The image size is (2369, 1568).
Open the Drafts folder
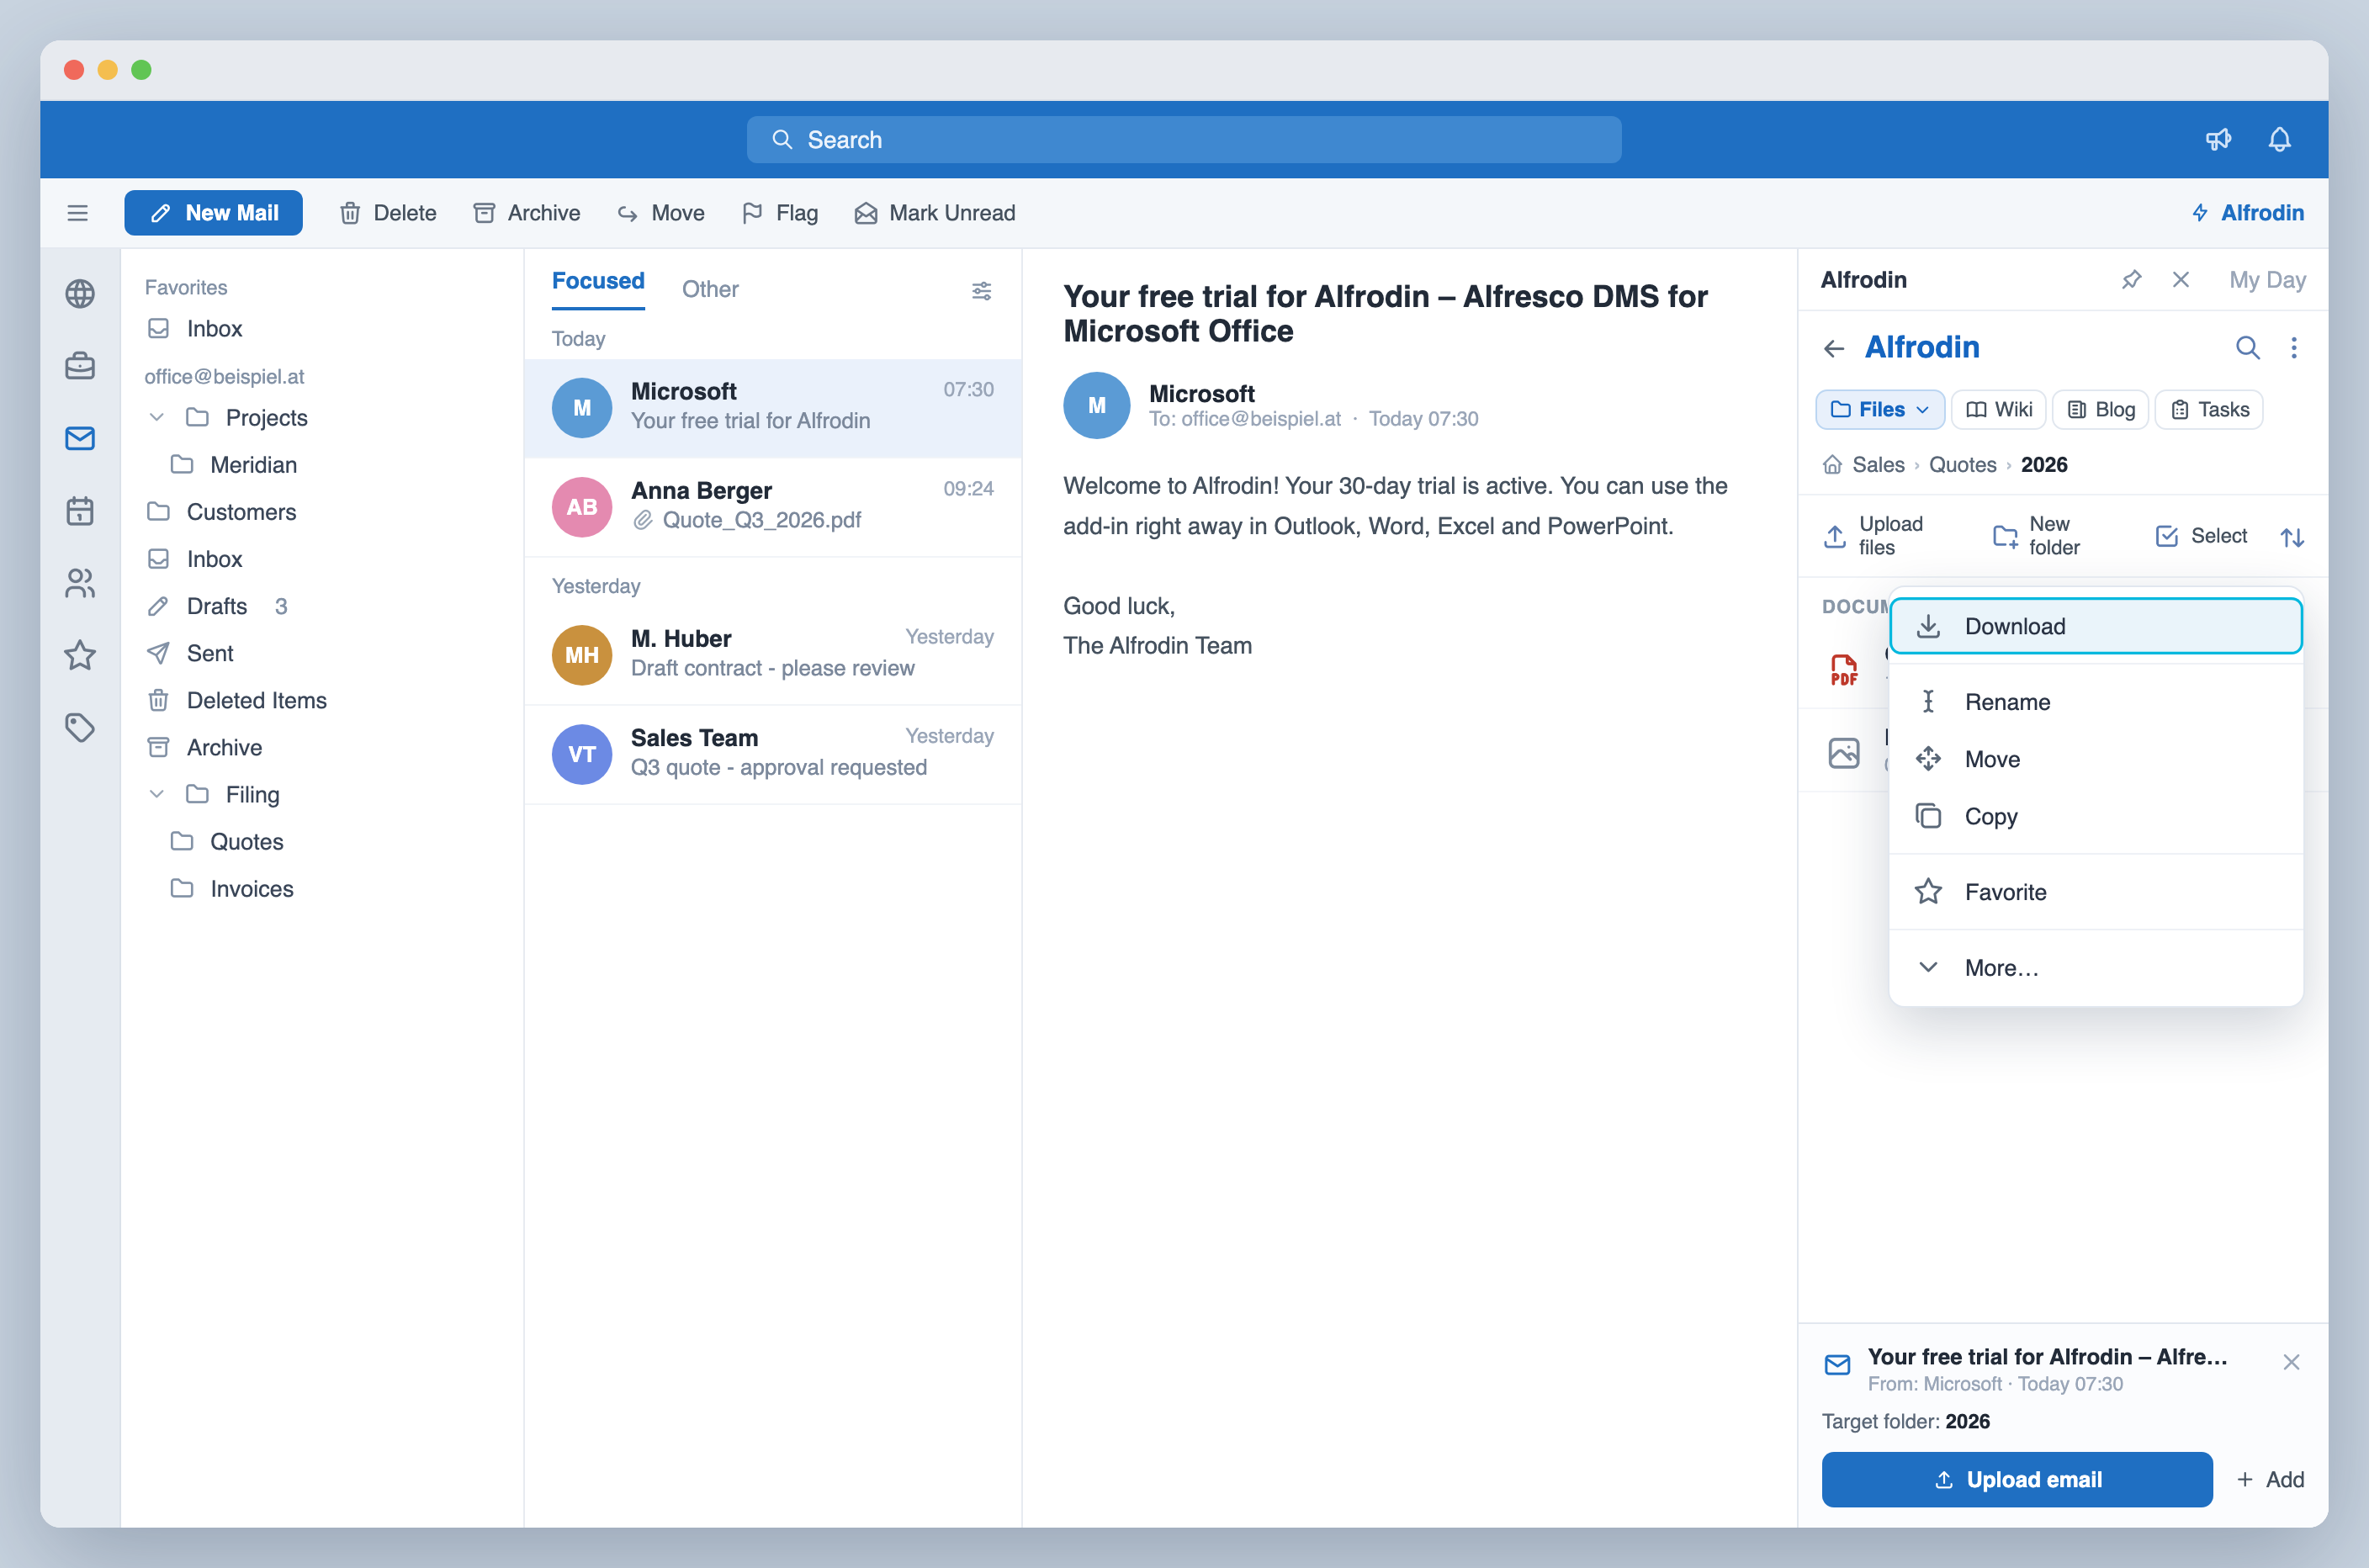coord(322,606)
